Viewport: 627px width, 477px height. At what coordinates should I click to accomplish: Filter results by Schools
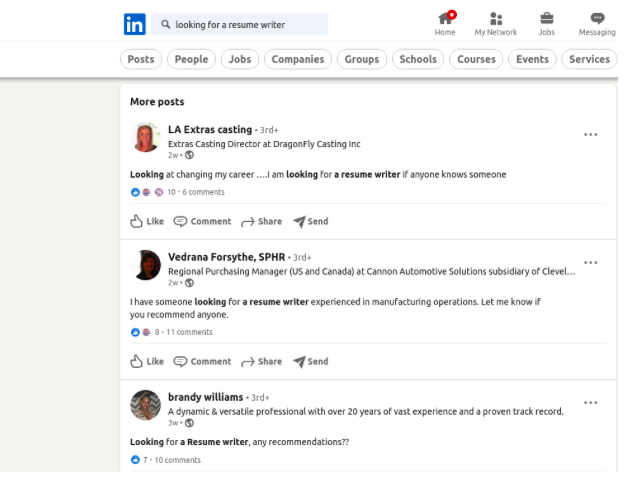pyautogui.click(x=418, y=59)
